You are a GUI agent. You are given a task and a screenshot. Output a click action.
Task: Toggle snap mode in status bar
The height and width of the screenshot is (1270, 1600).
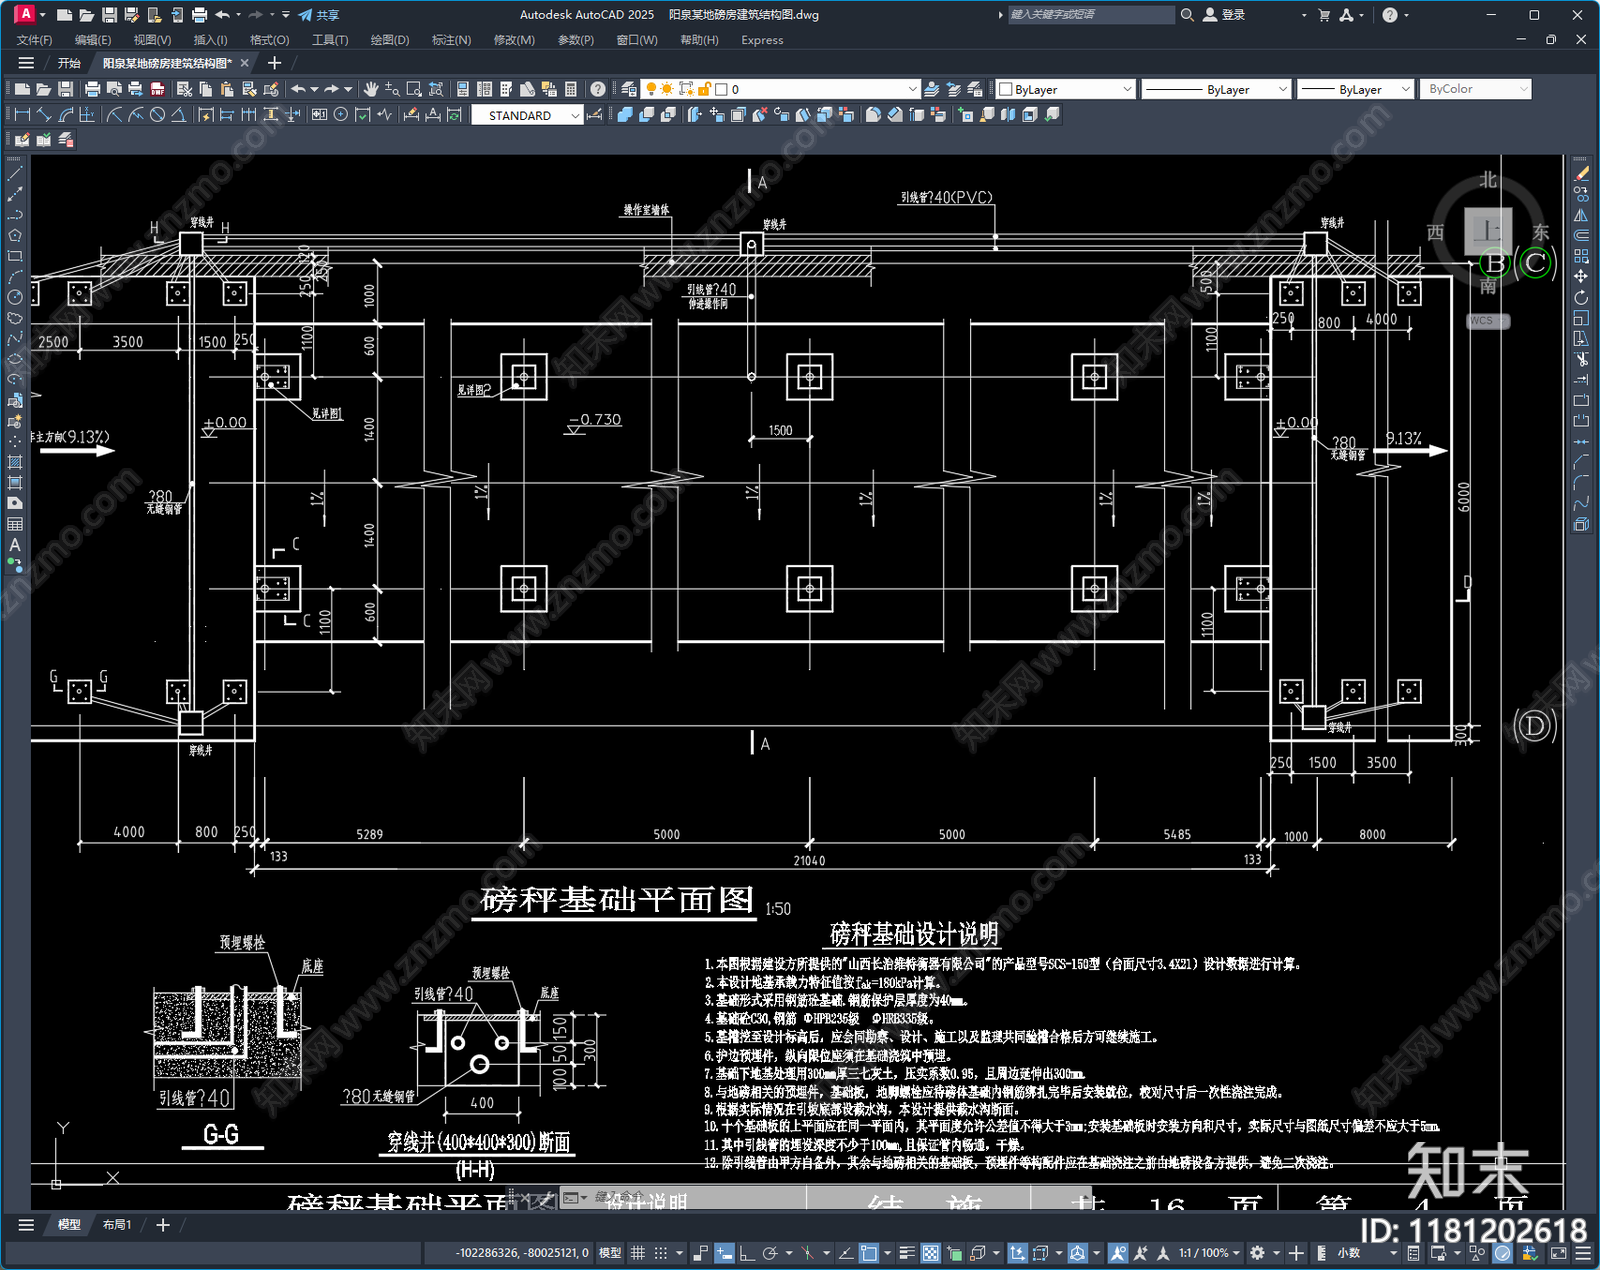coord(661,1253)
